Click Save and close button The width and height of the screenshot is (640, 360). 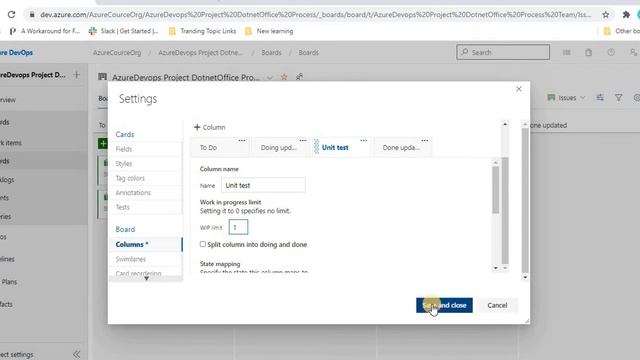click(x=444, y=305)
